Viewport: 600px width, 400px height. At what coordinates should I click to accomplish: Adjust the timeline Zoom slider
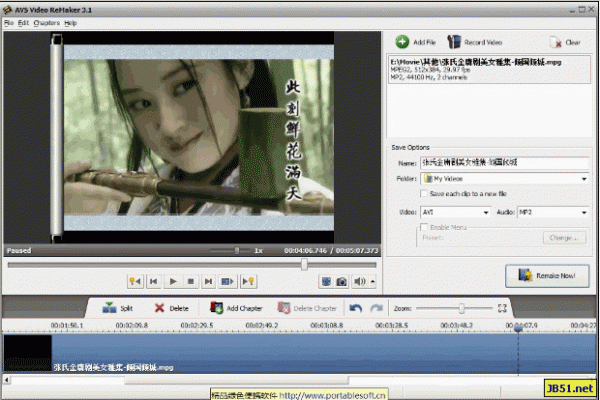click(x=461, y=308)
